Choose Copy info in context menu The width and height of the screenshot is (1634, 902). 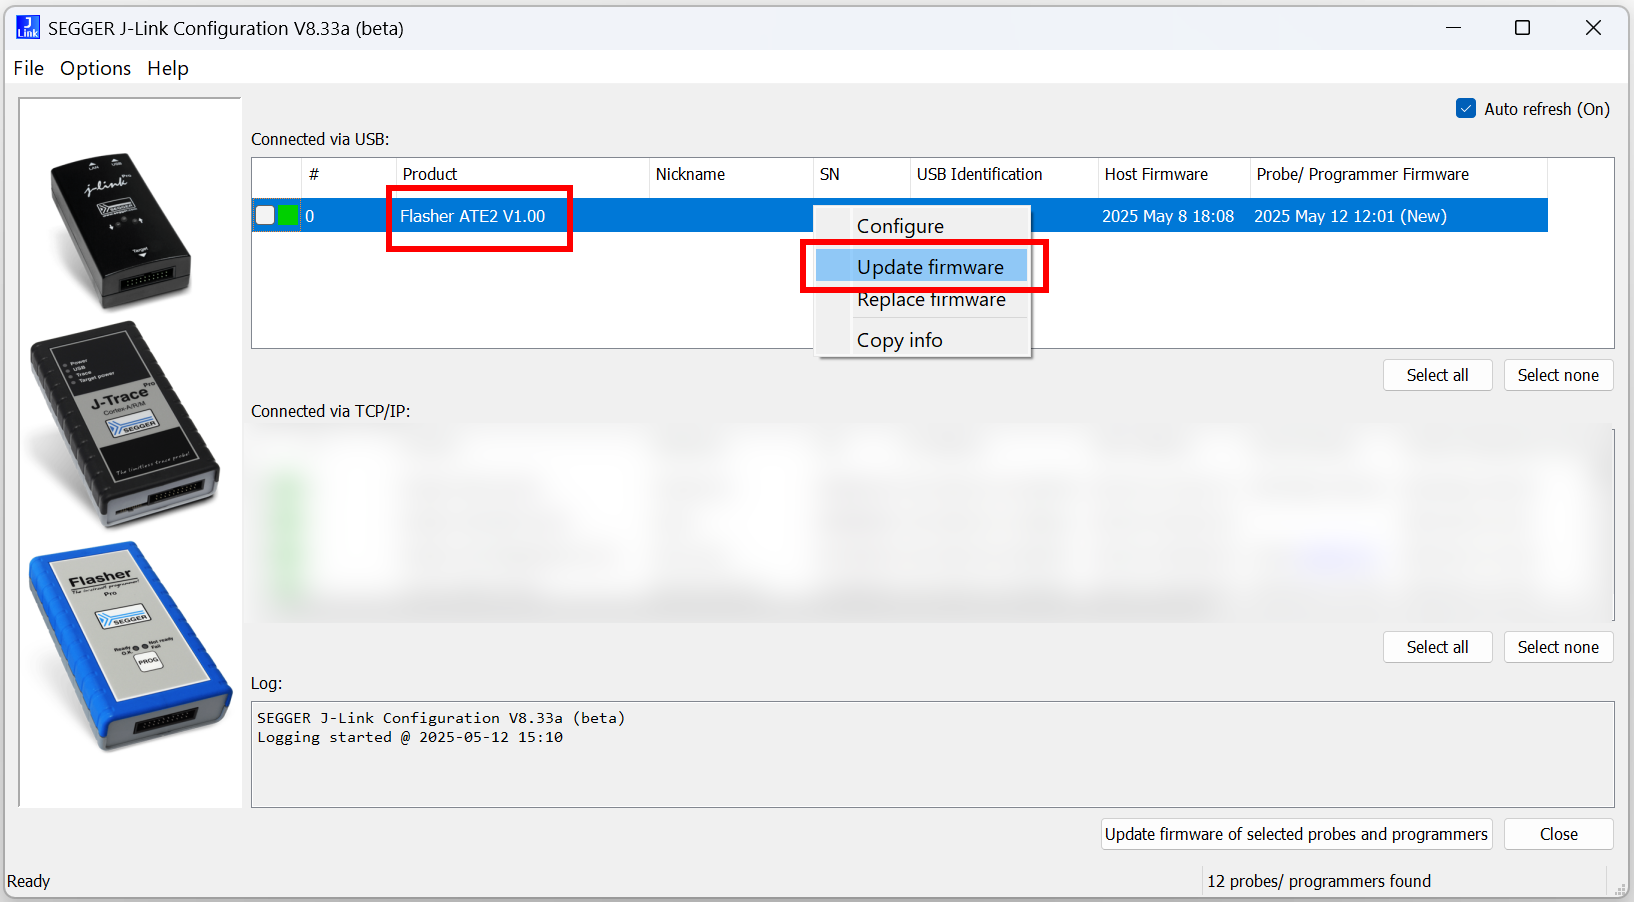922,340
